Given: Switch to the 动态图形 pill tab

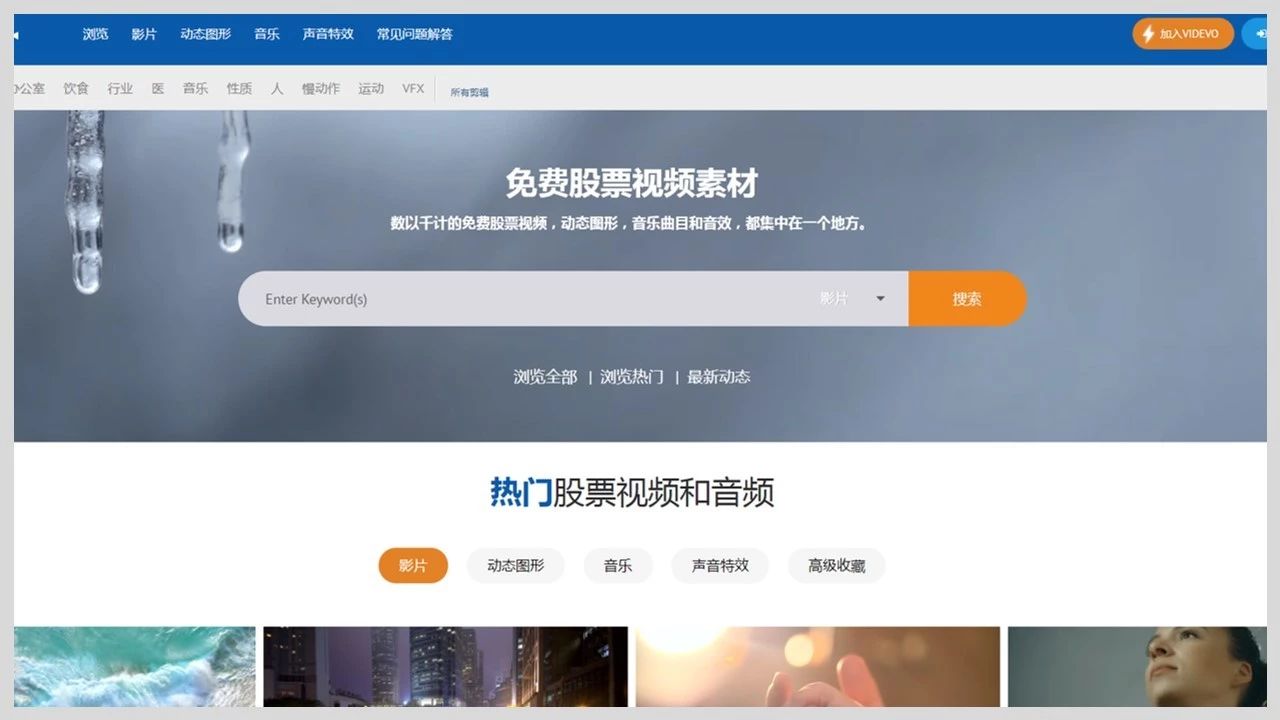Looking at the screenshot, I should (515, 565).
